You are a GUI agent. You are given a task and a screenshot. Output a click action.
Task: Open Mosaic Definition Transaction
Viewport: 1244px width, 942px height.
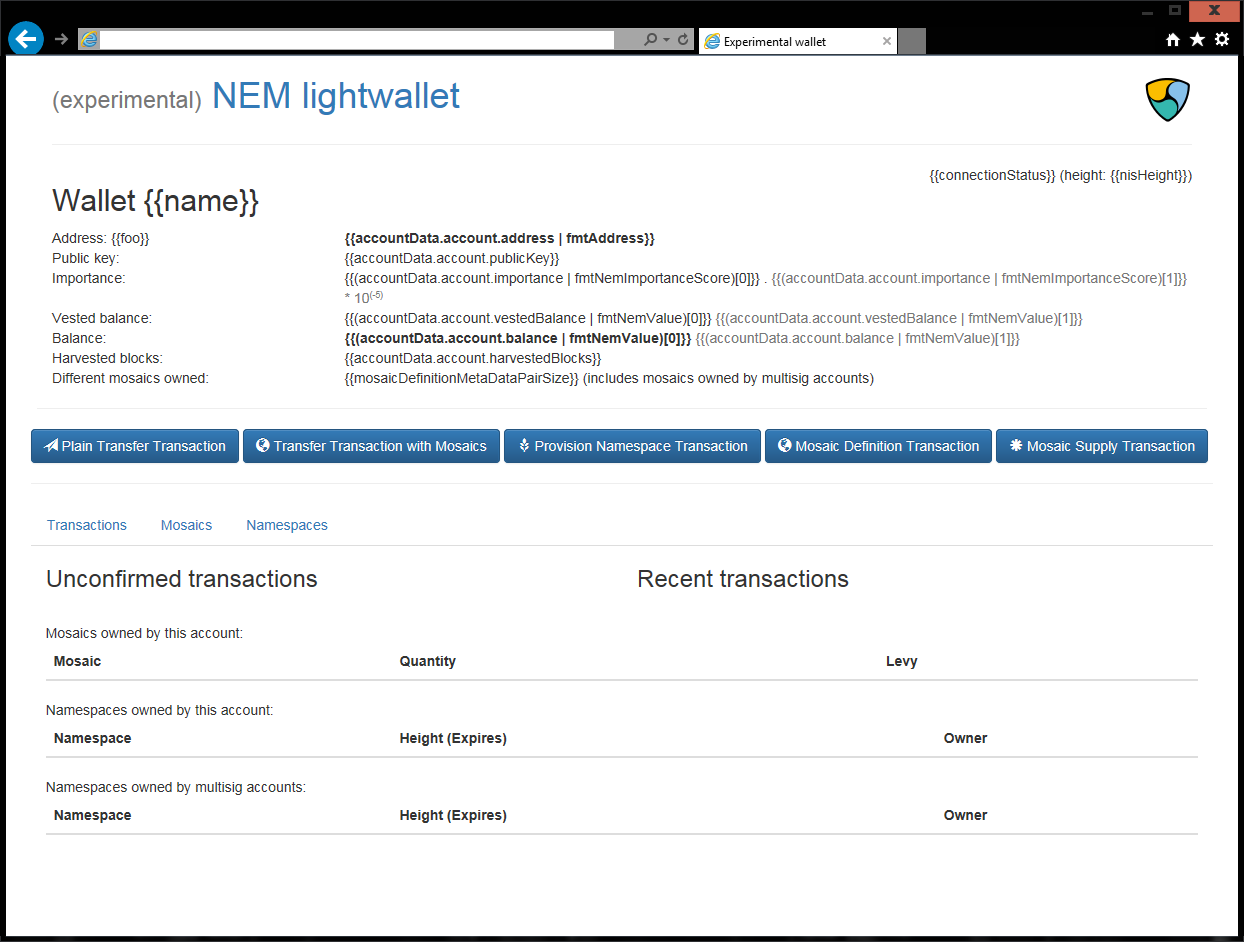pos(878,446)
